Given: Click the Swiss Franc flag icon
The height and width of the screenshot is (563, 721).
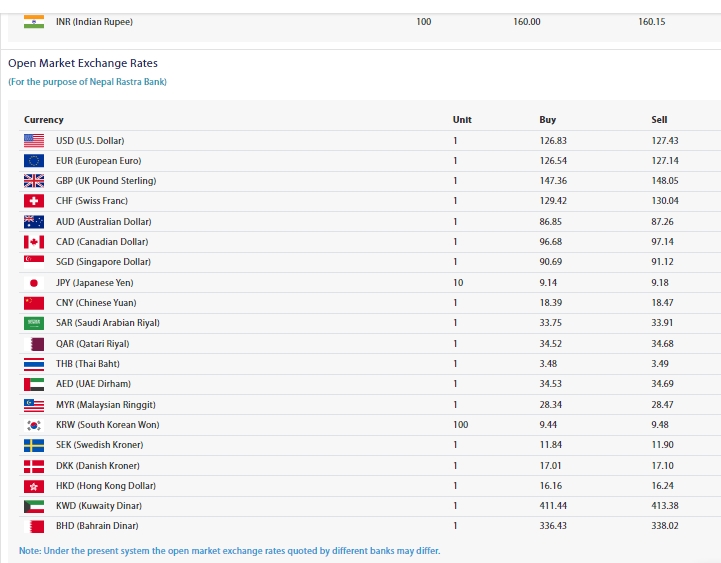Looking at the screenshot, I should point(34,201).
